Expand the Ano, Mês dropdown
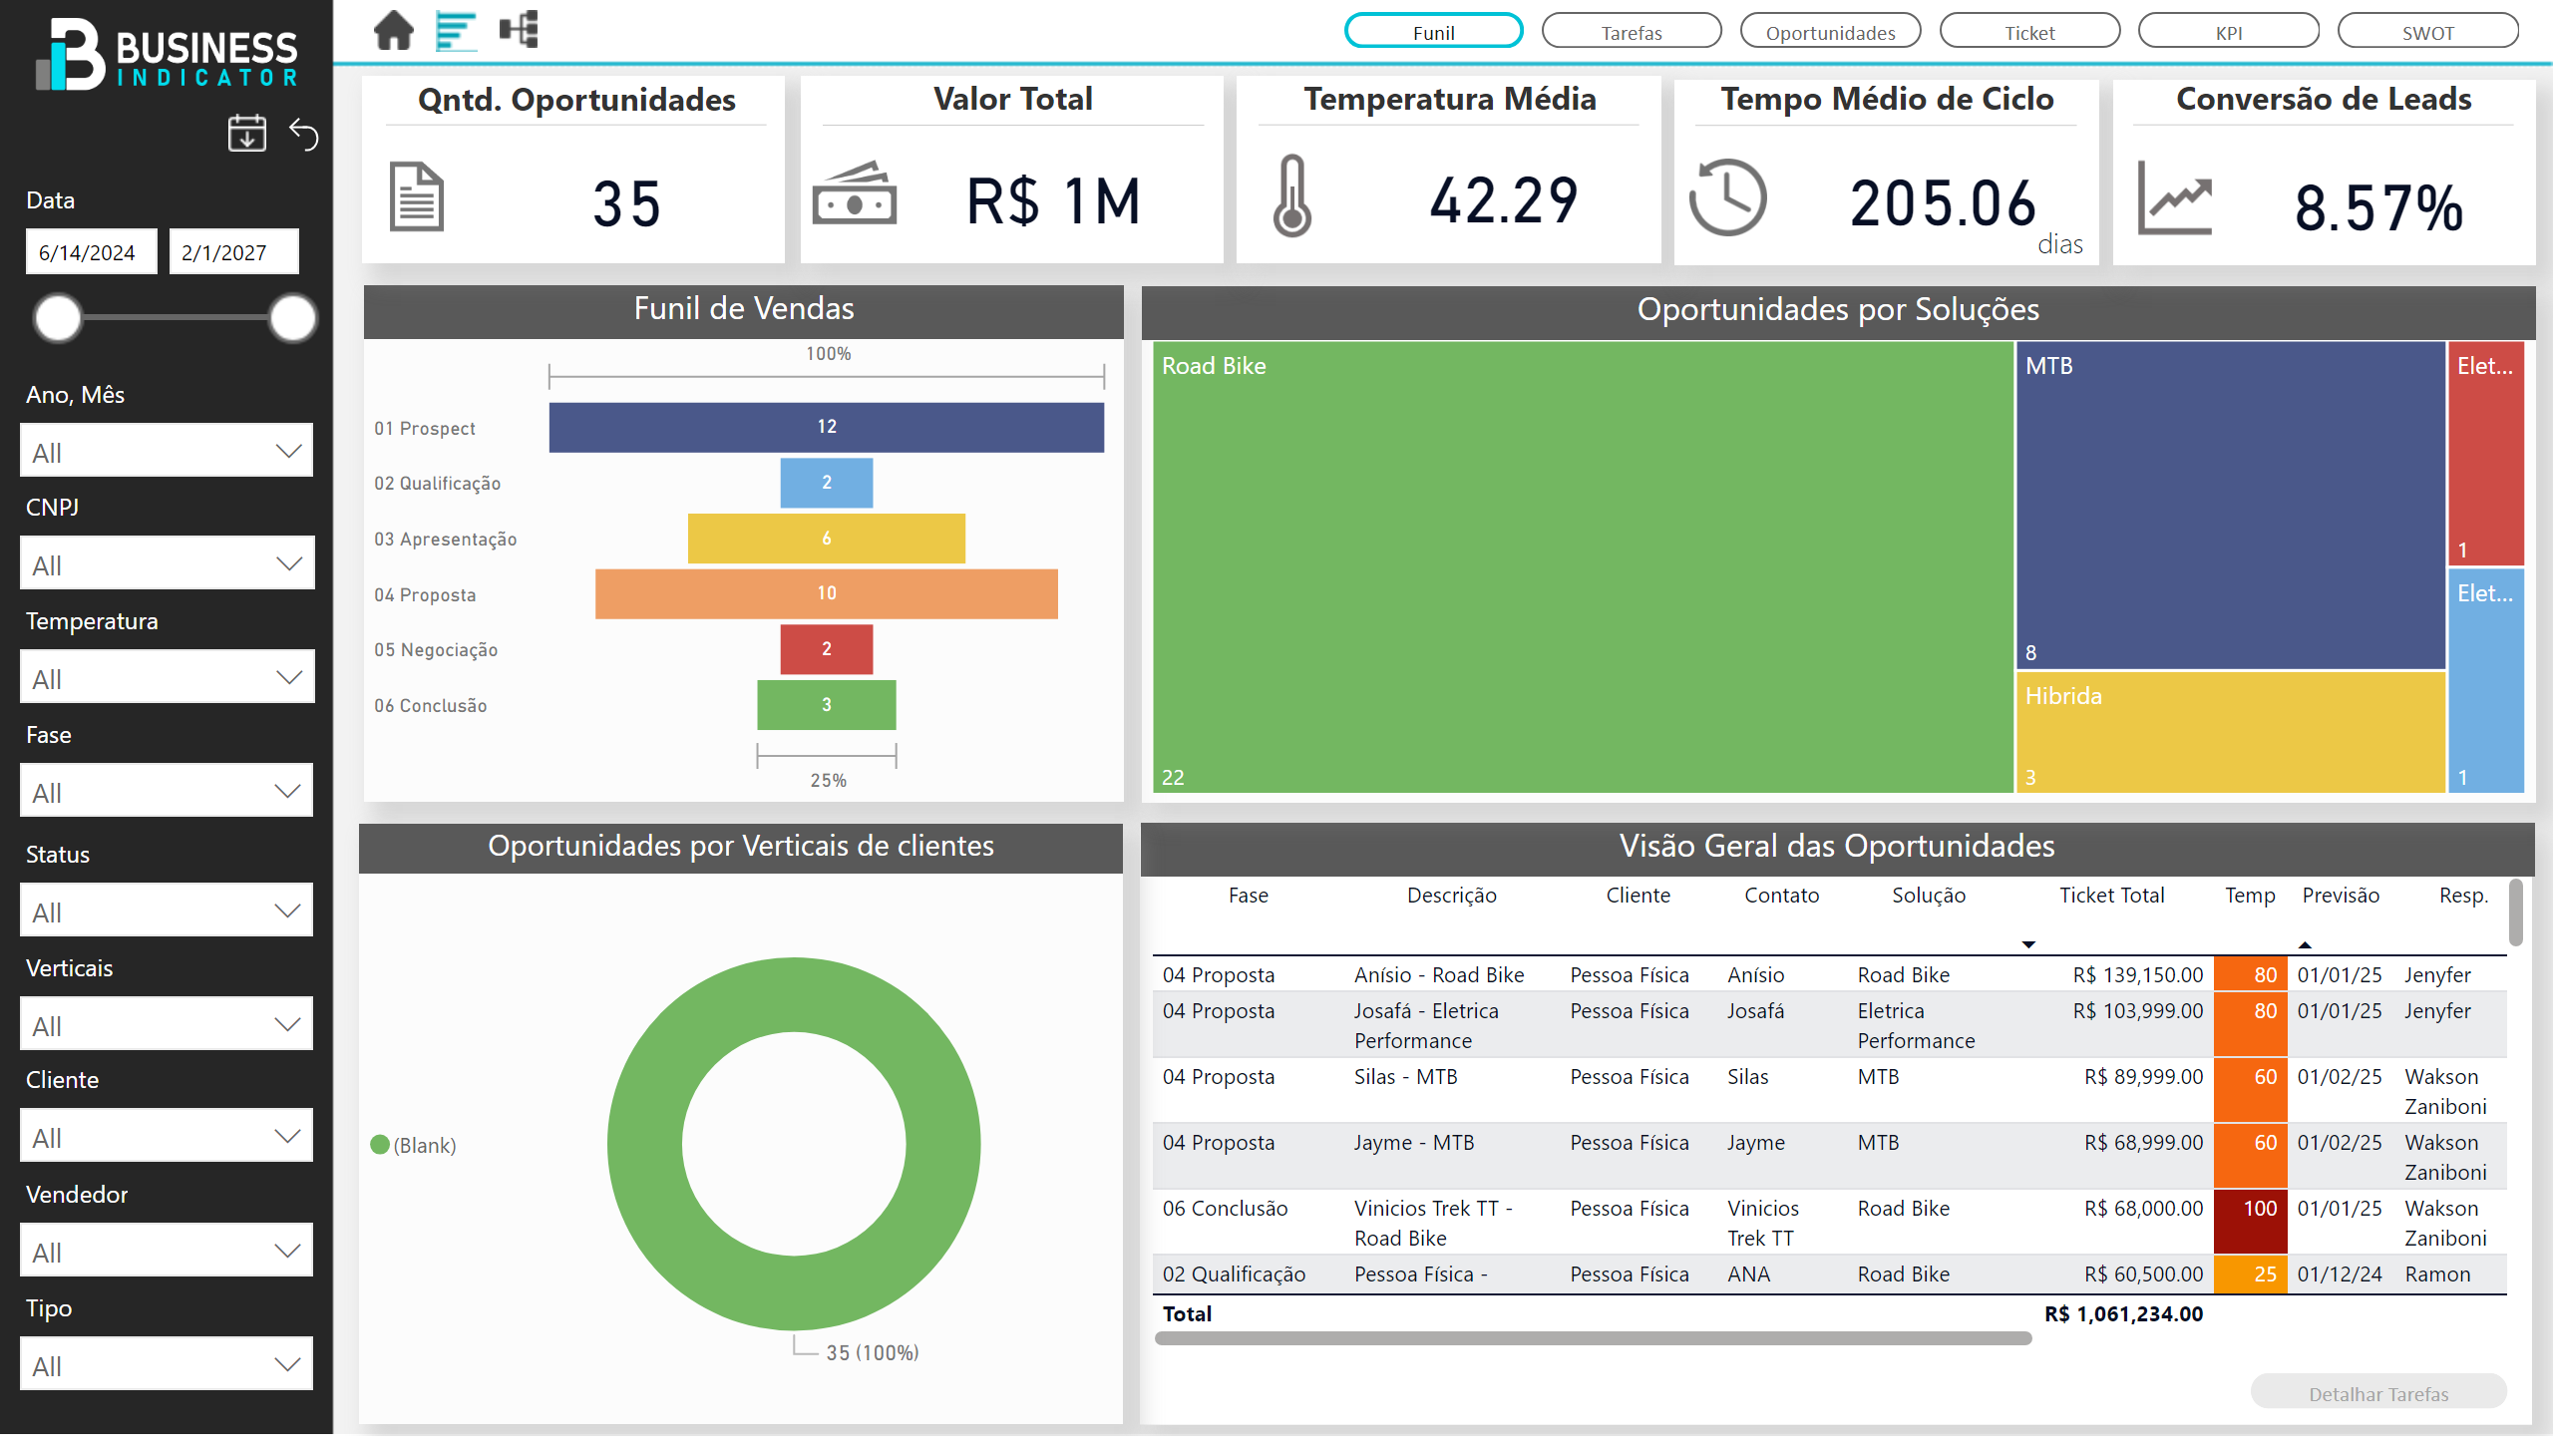The image size is (2553, 1456). 166,452
